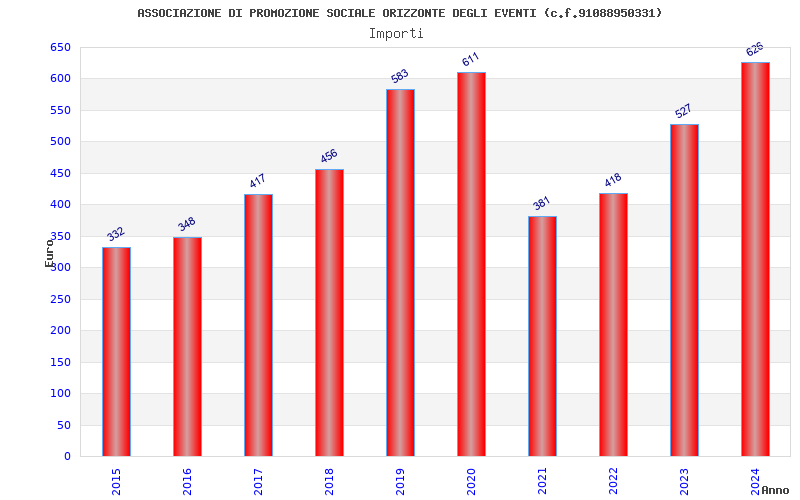Click the value label 381
This screenshot has width=800, height=500.
pos(541,203)
